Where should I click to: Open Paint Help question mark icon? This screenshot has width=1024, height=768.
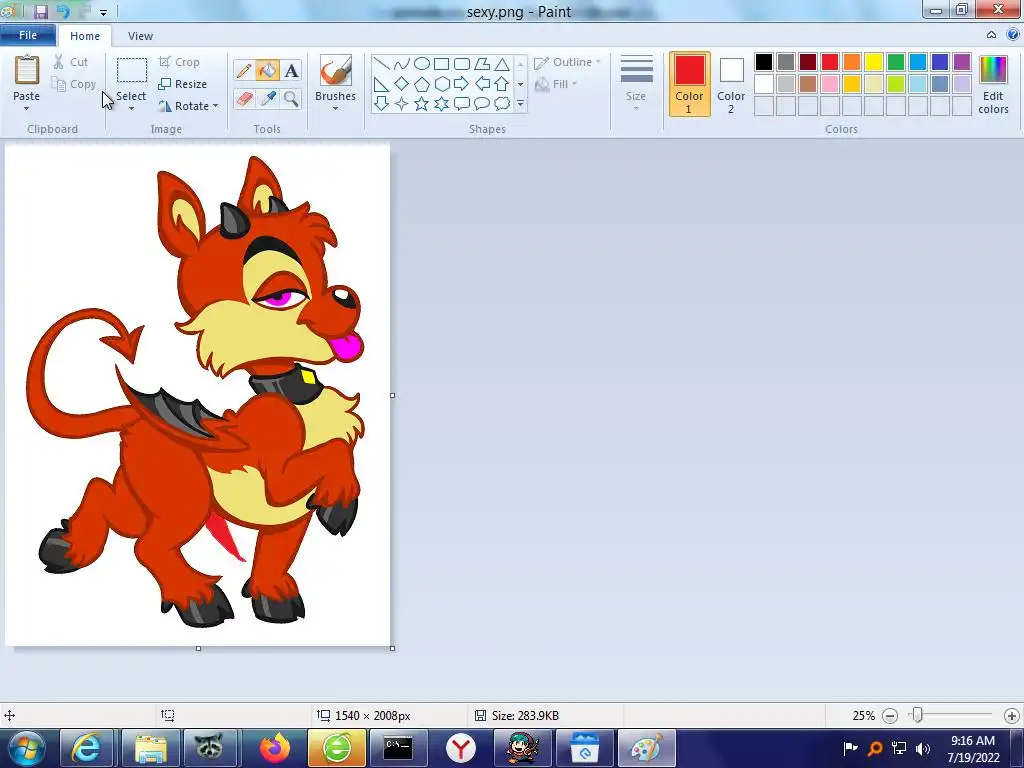(1013, 35)
